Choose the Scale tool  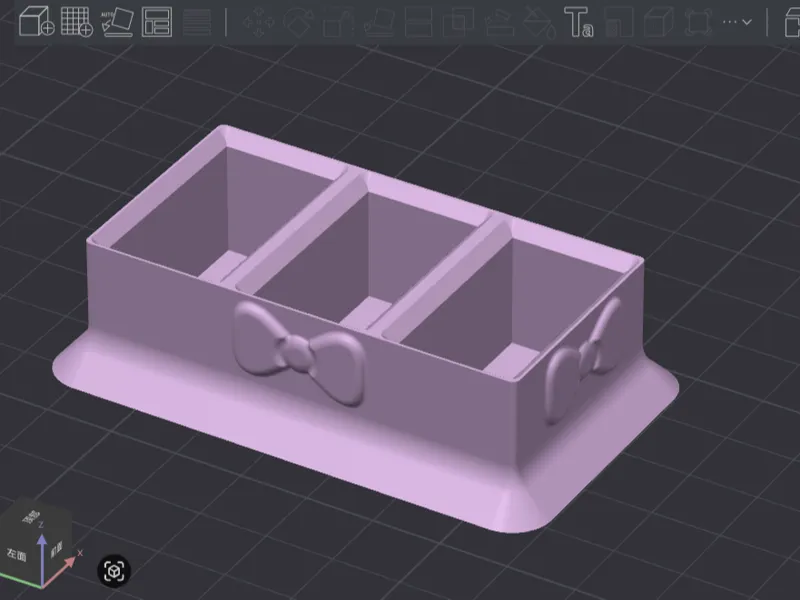338,22
